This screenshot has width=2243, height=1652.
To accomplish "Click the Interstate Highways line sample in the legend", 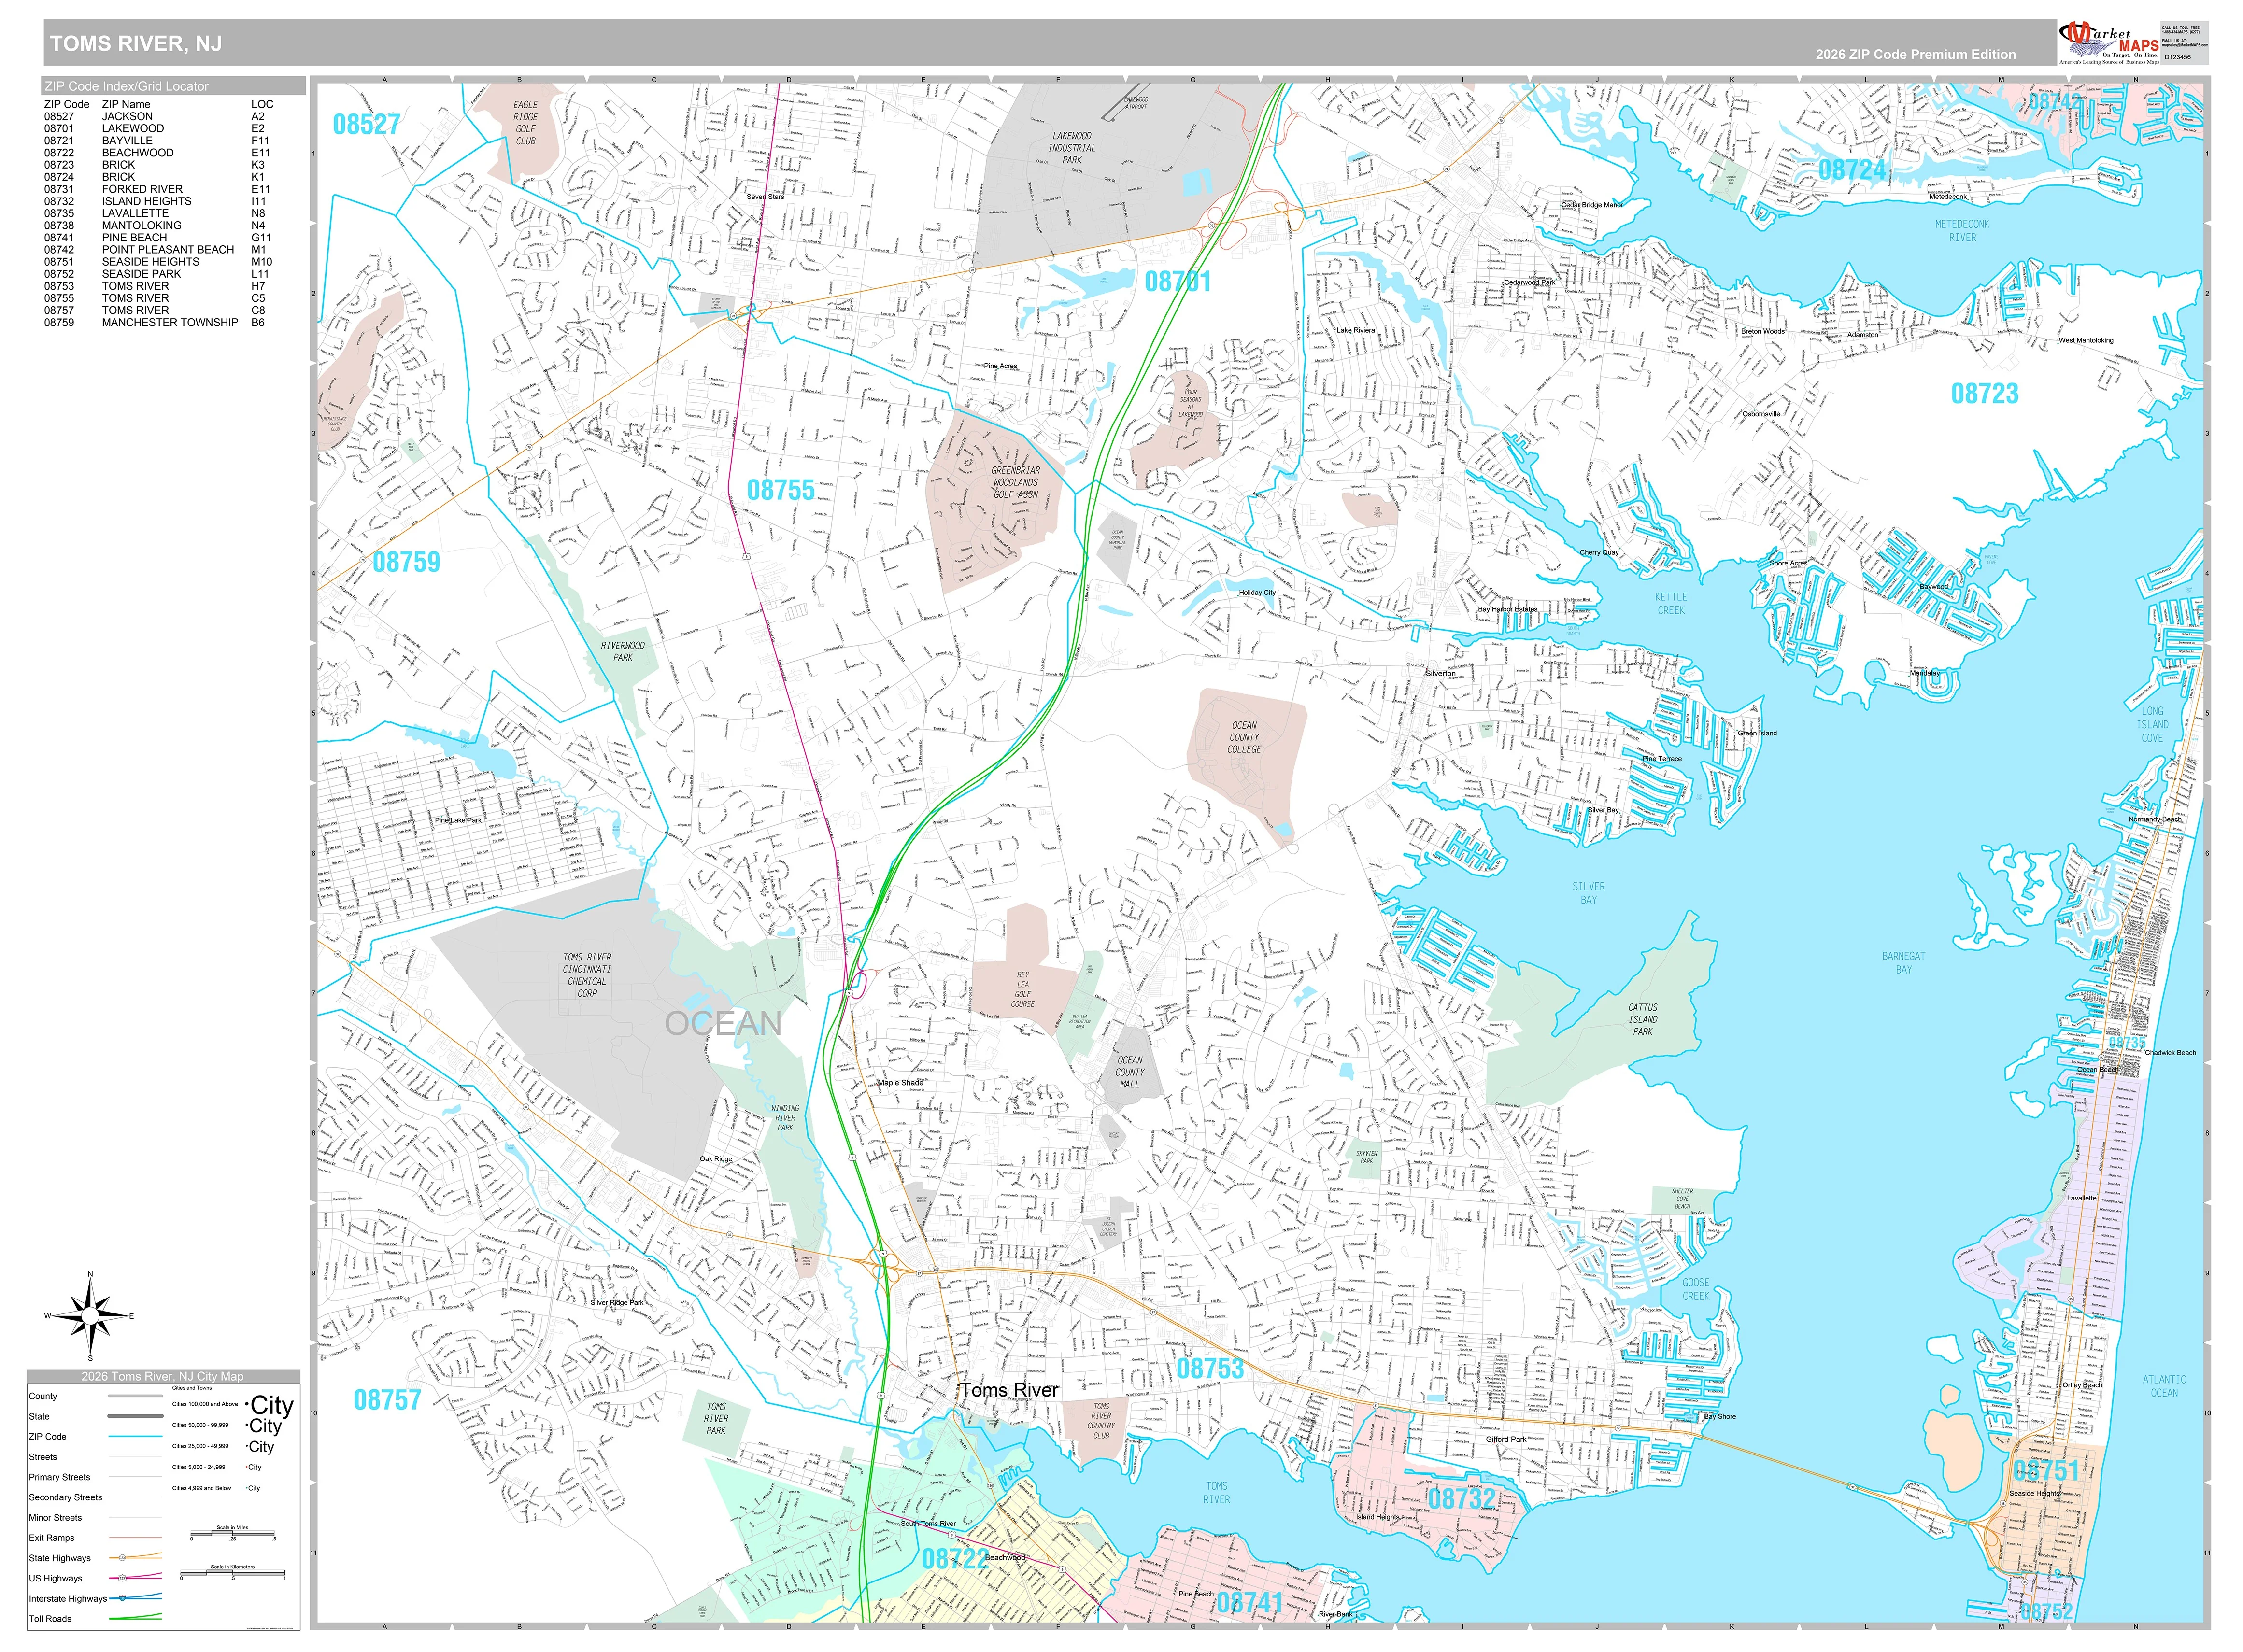I will [135, 1598].
